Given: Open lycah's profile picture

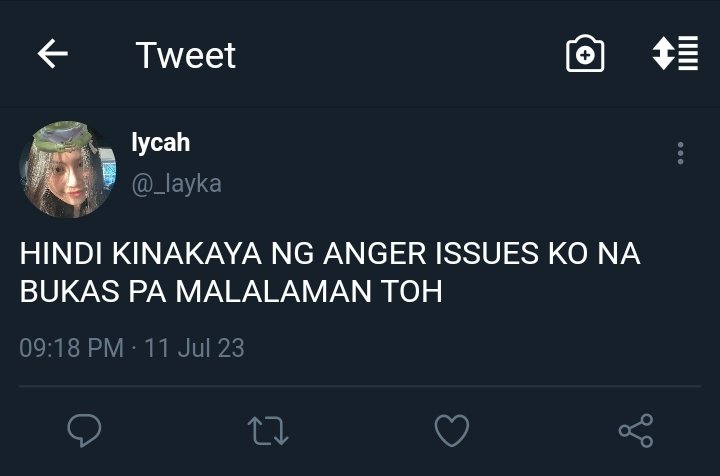Looking at the screenshot, I should point(67,169).
